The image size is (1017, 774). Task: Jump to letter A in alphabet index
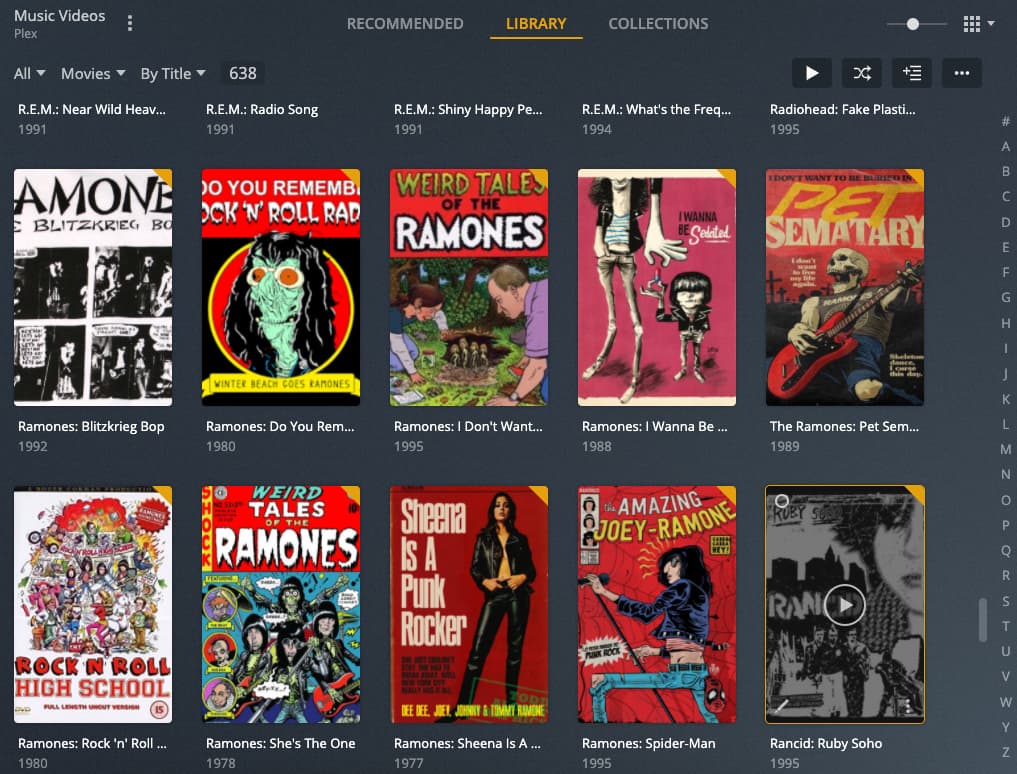coord(1005,146)
